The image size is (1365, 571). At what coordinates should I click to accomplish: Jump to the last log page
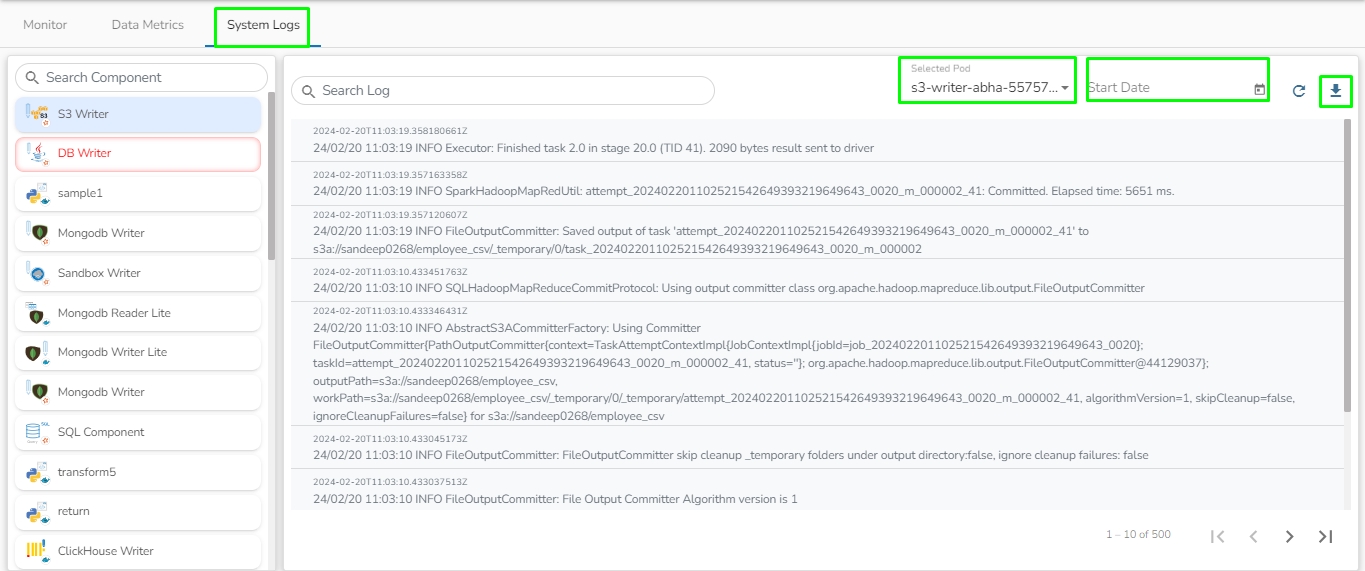(x=1325, y=536)
